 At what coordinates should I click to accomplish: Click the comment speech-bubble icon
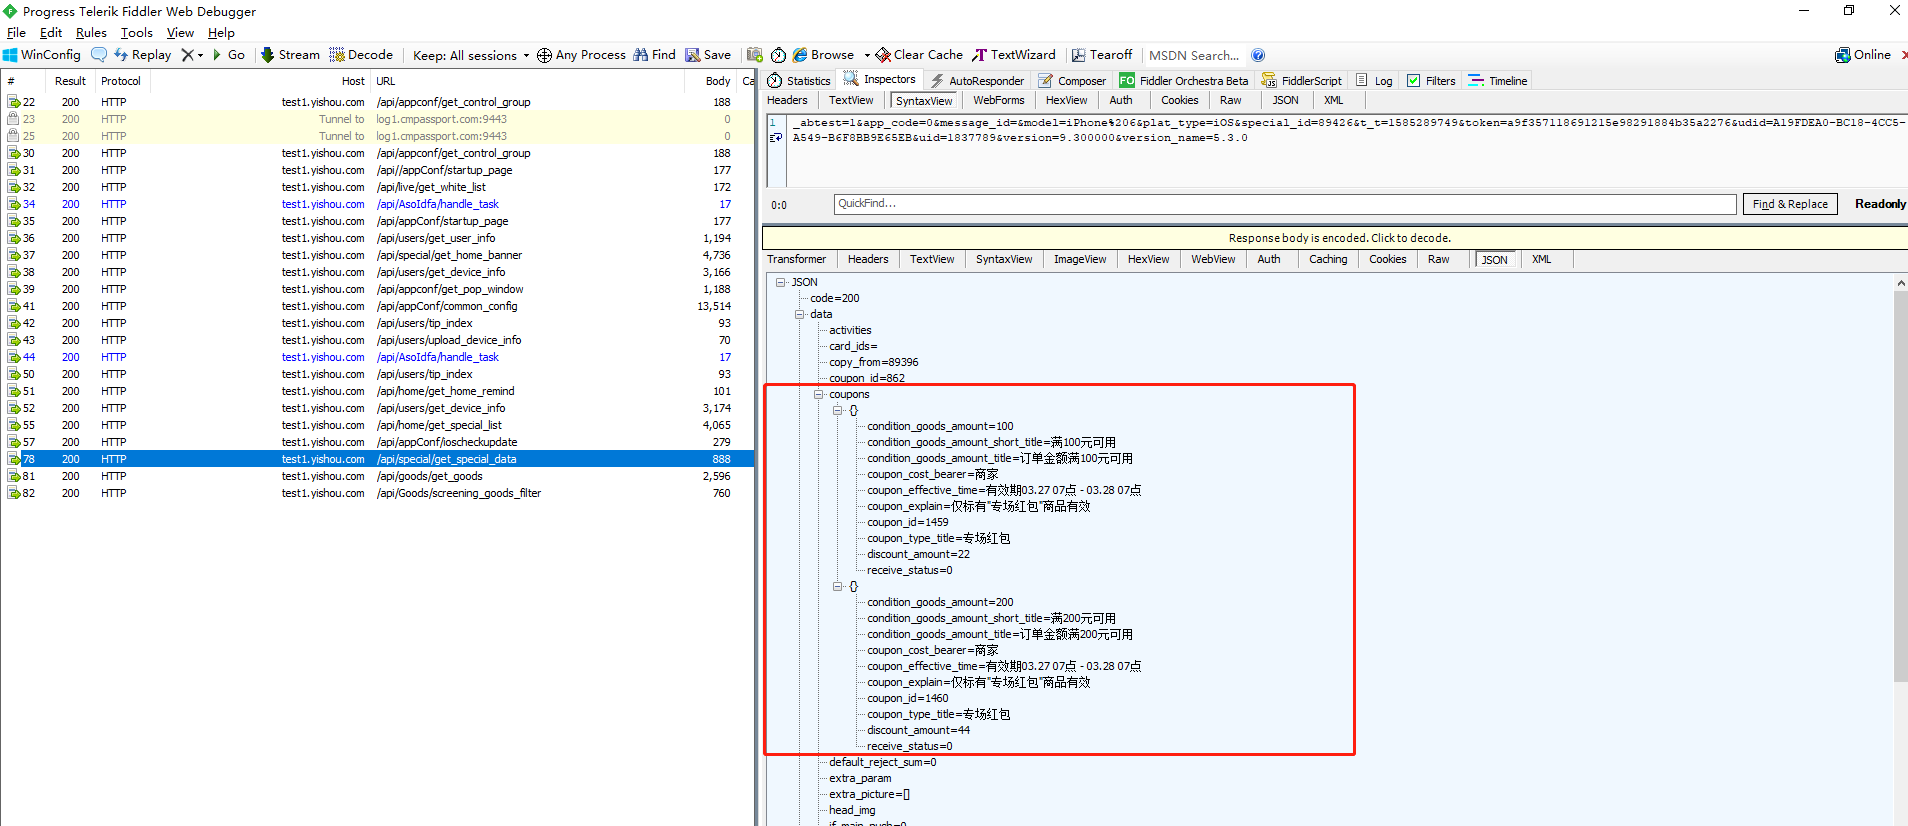pyautogui.click(x=99, y=55)
